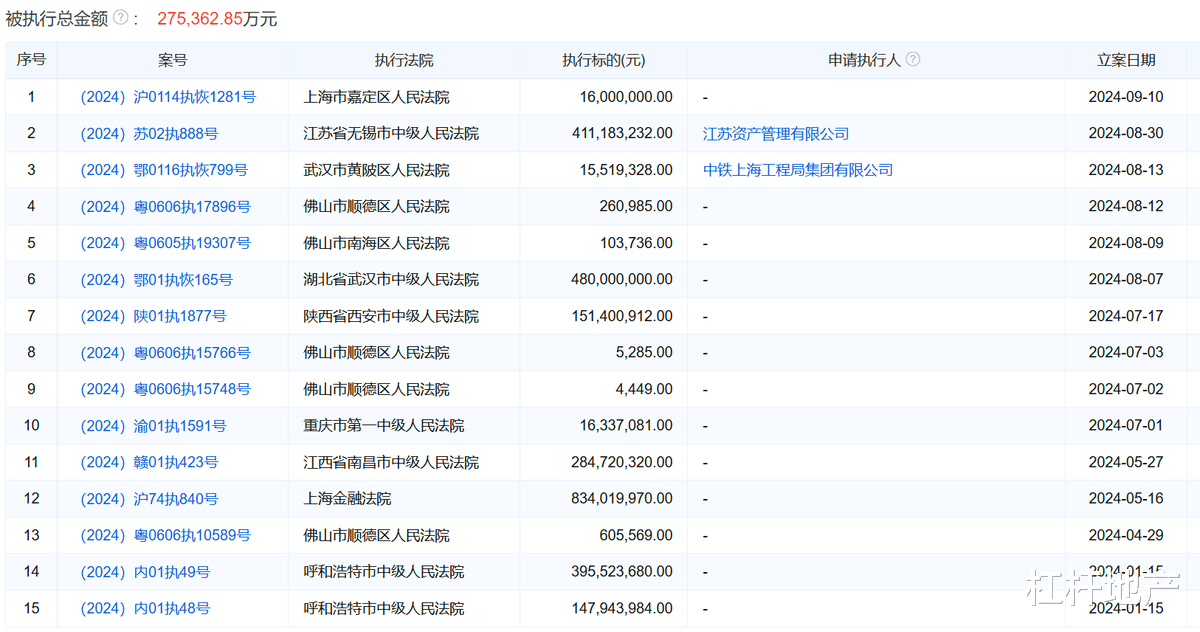Click filing date 2024-08-09
Screen dimensions: 1200x632
[x=1126, y=243]
